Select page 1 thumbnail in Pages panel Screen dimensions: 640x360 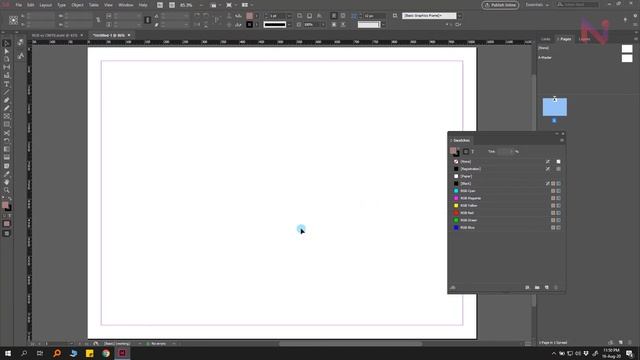[555, 107]
